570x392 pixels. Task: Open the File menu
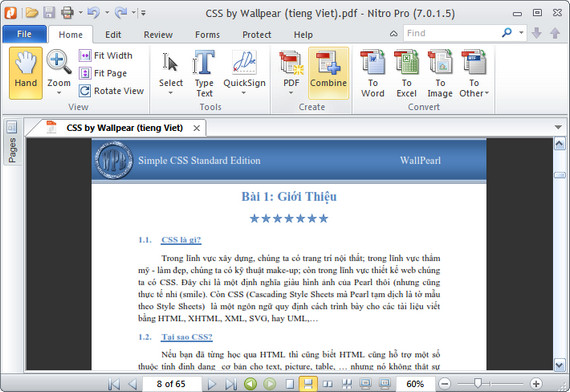pos(24,34)
